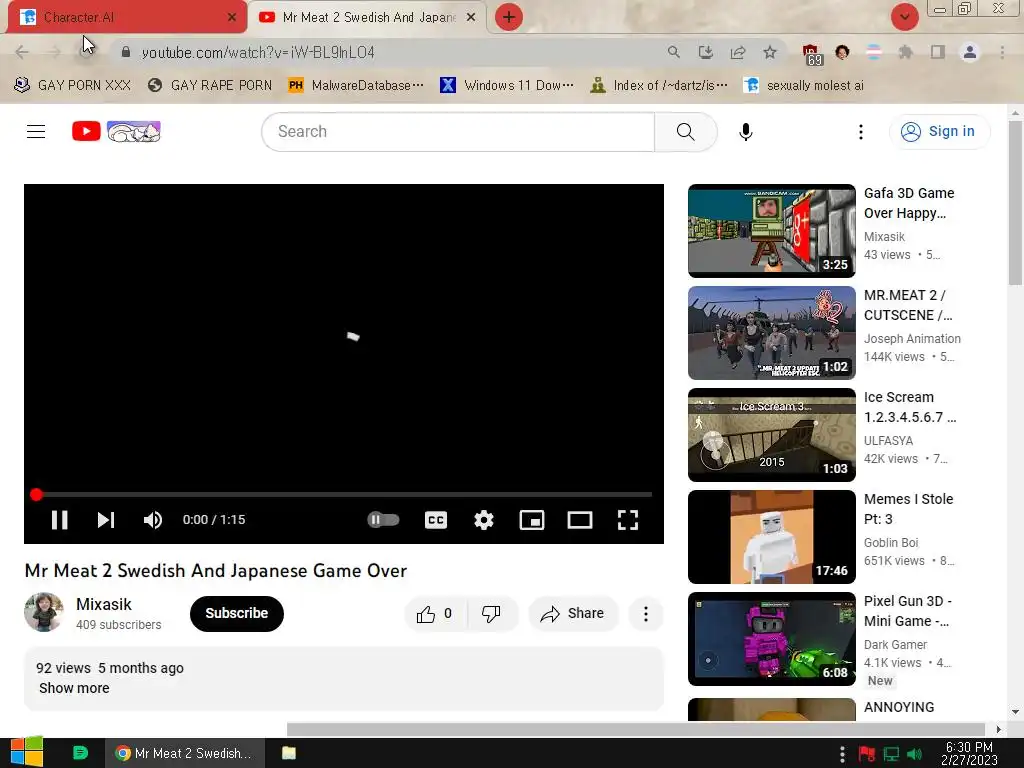Enter fullscreen mode
Viewport: 1024px width, 768px height.
click(628, 520)
